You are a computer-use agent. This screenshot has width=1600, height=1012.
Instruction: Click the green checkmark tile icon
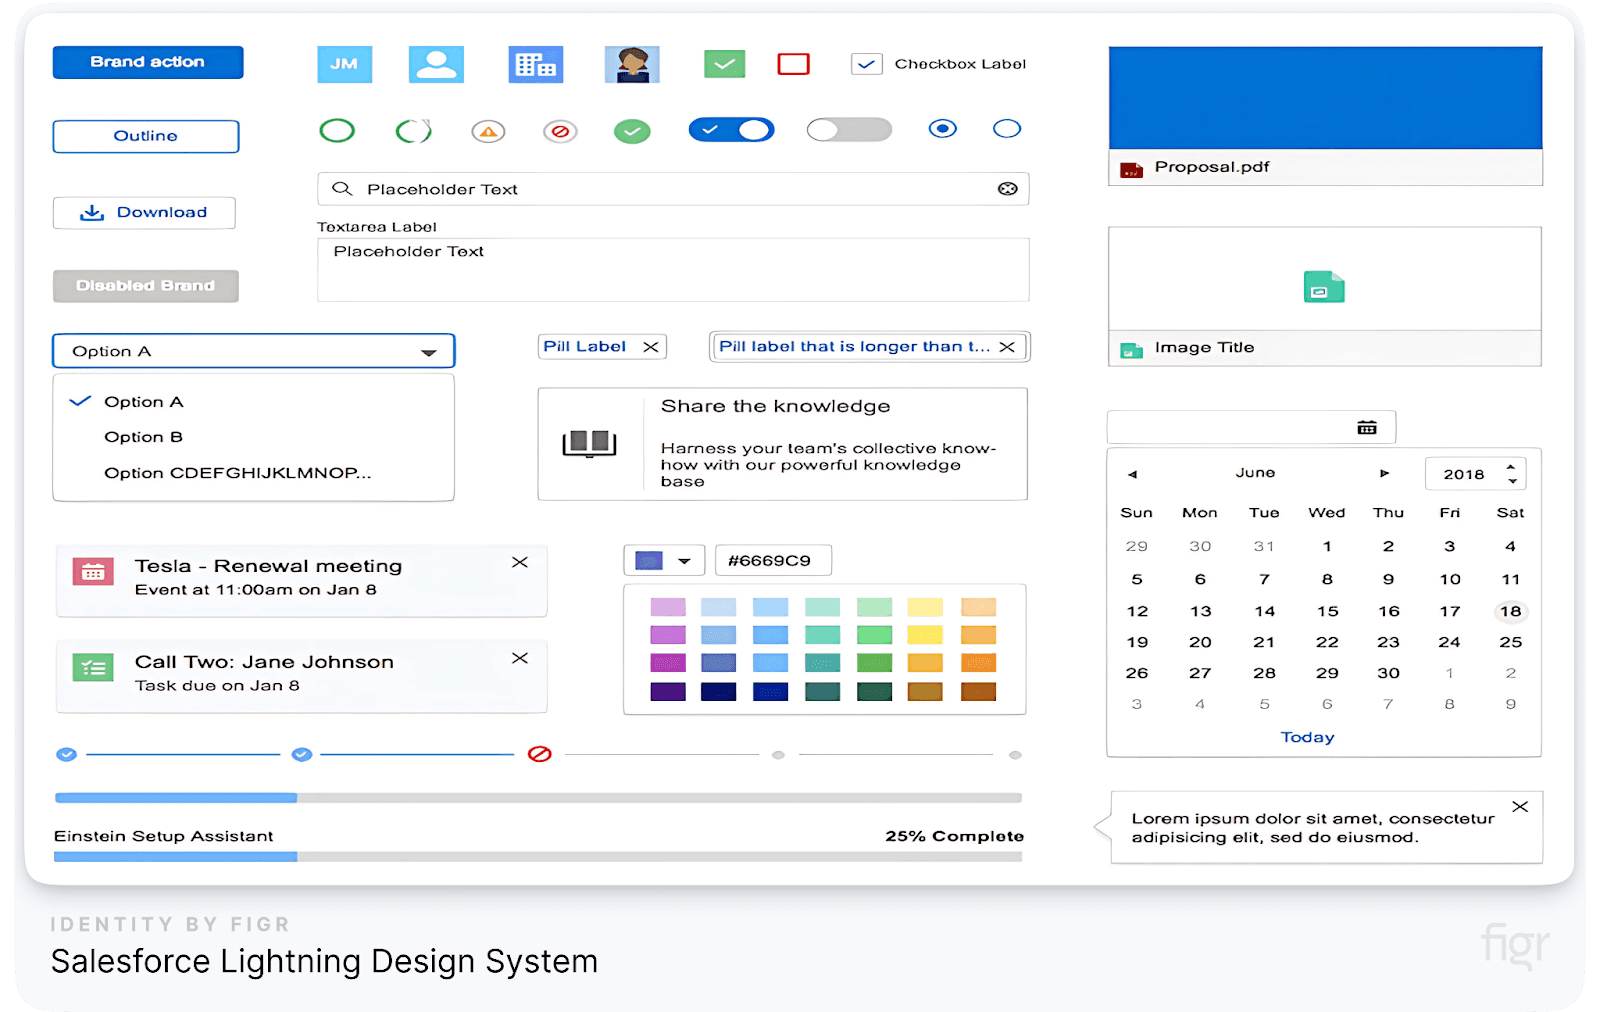coord(725,64)
